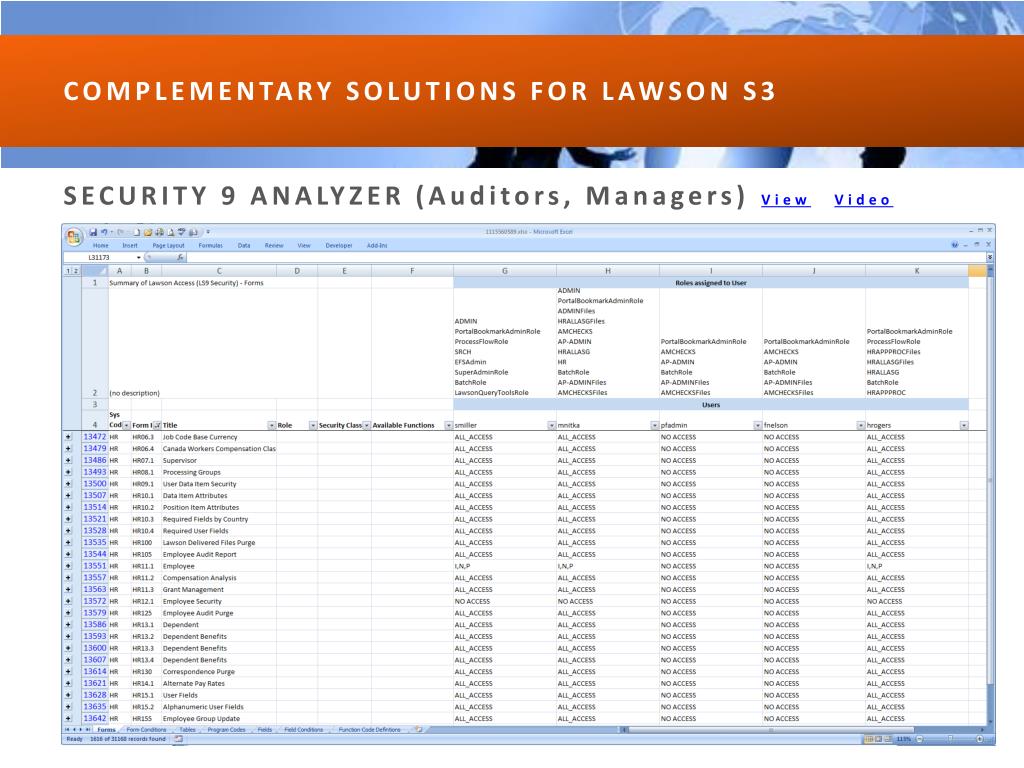
Task: Open the Available Functions filter dropdown
Action: click(x=448, y=425)
